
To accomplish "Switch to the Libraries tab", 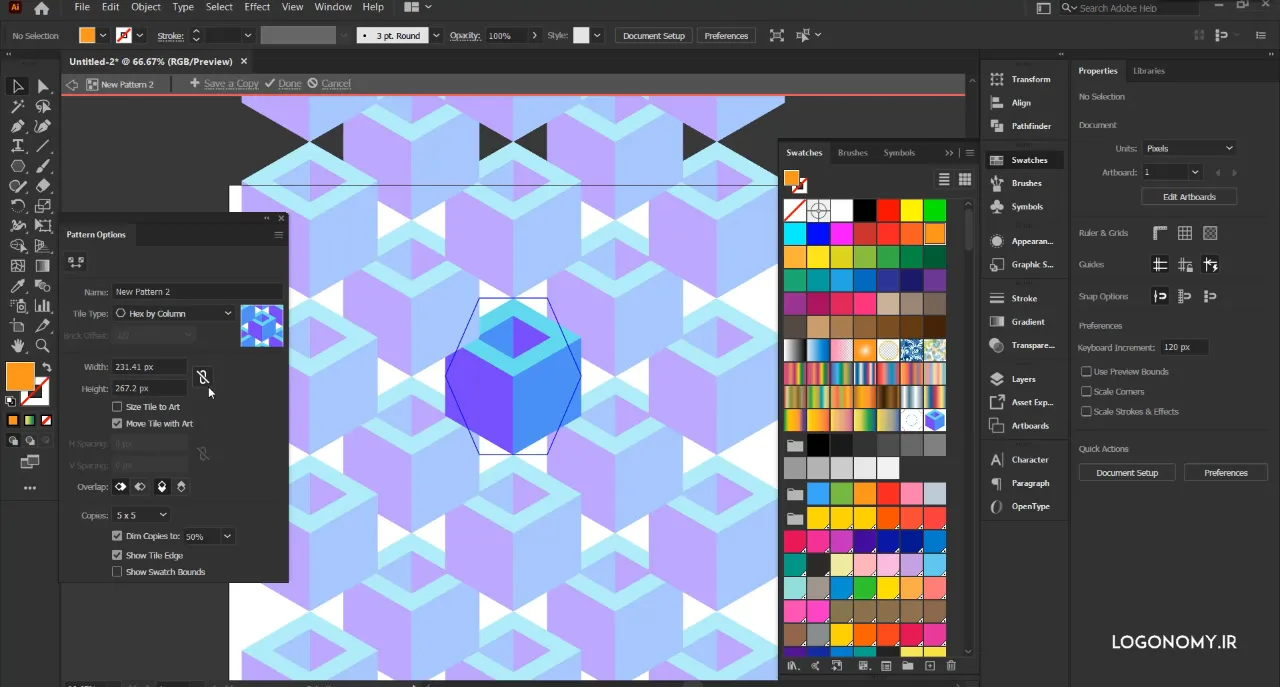I will click(x=1148, y=71).
